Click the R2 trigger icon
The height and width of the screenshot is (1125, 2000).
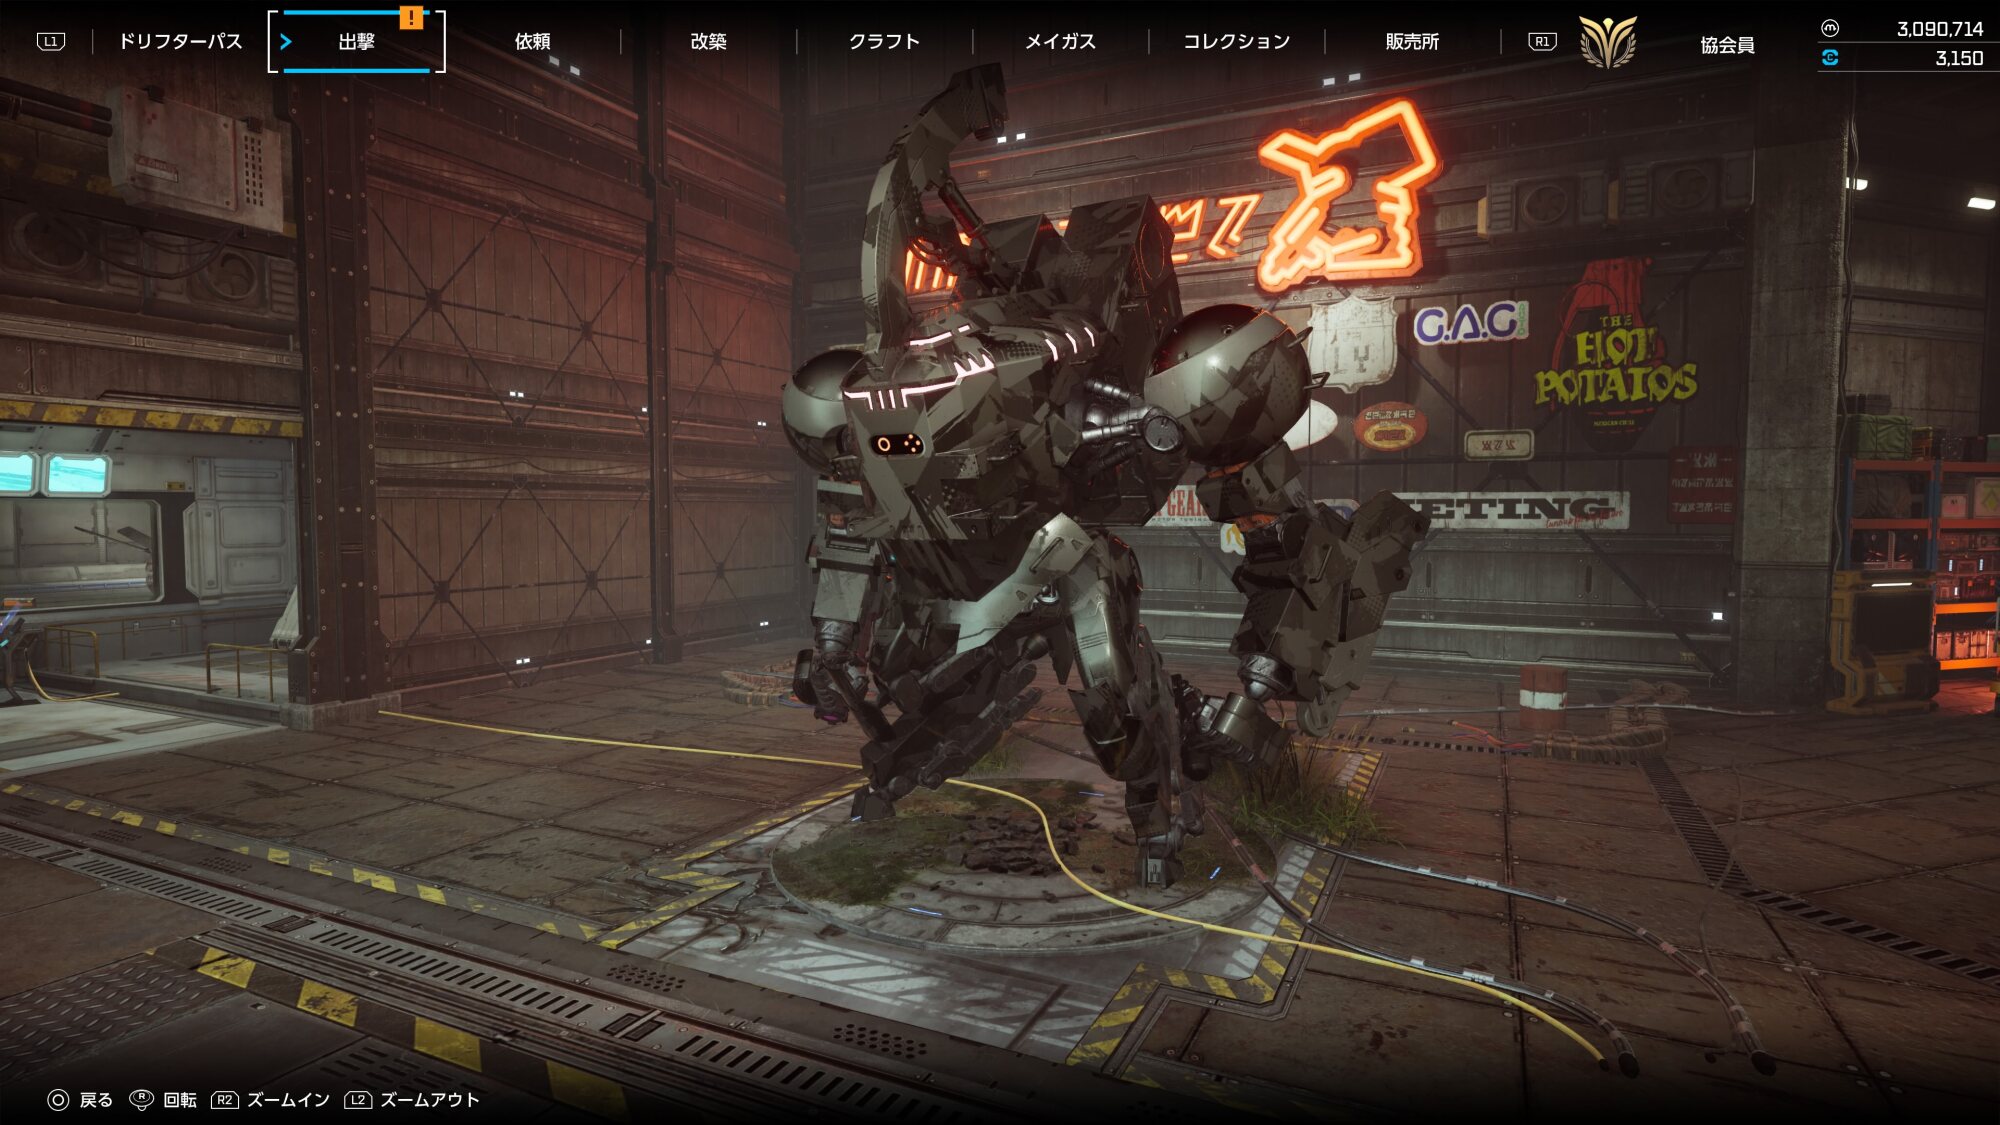click(x=225, y=1100)
